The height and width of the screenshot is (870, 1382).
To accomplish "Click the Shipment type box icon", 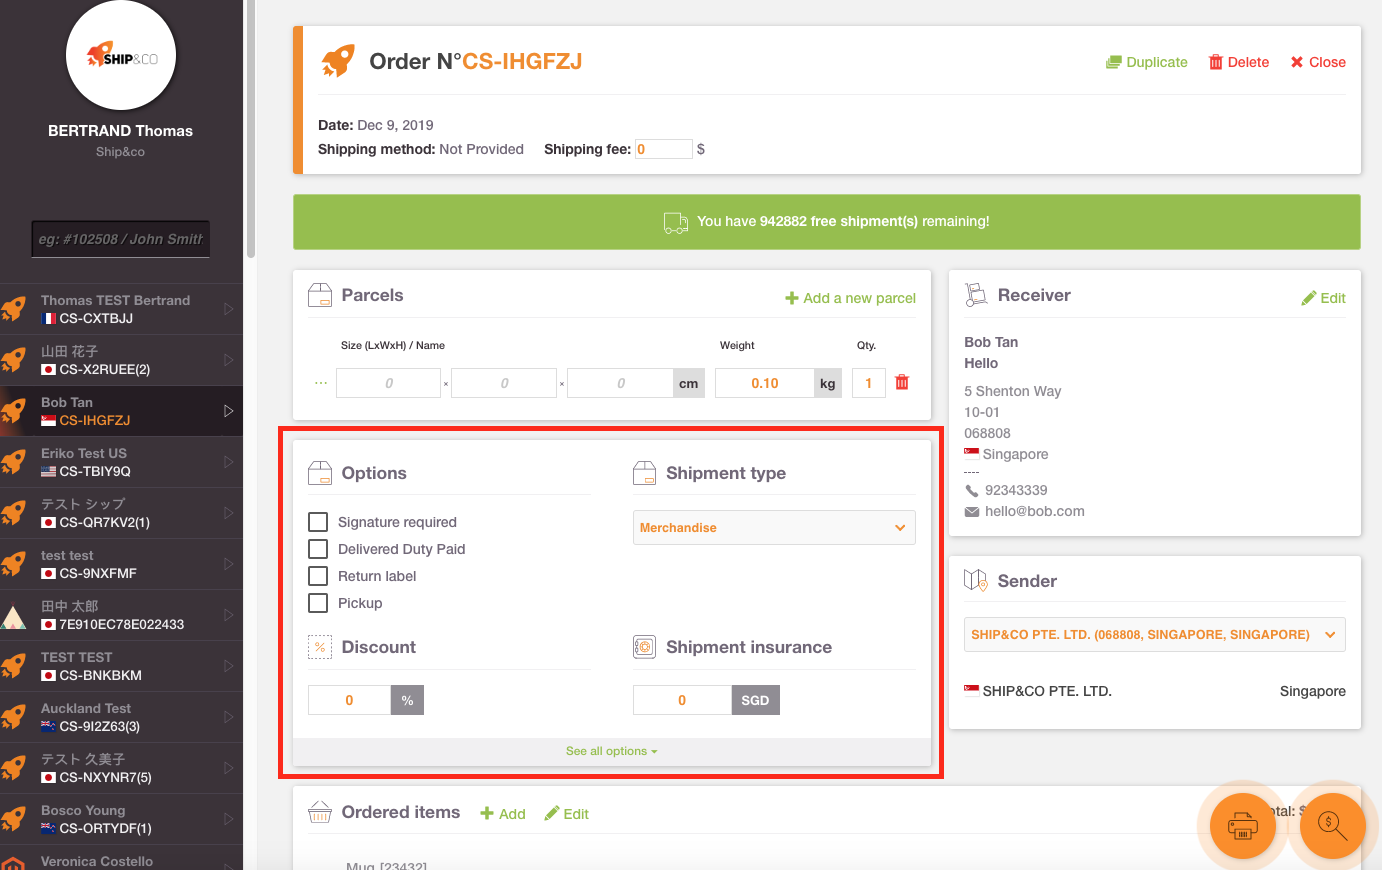I will 645,473.
